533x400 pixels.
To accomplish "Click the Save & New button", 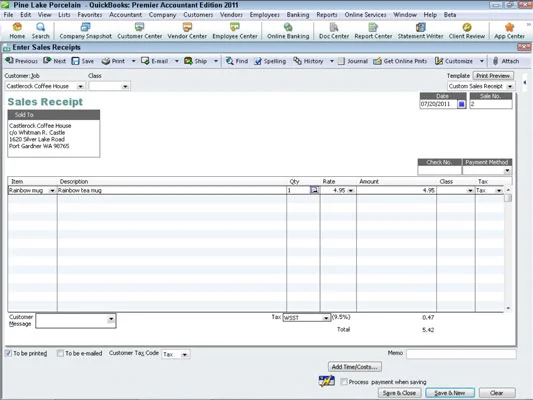I will 450,393.
